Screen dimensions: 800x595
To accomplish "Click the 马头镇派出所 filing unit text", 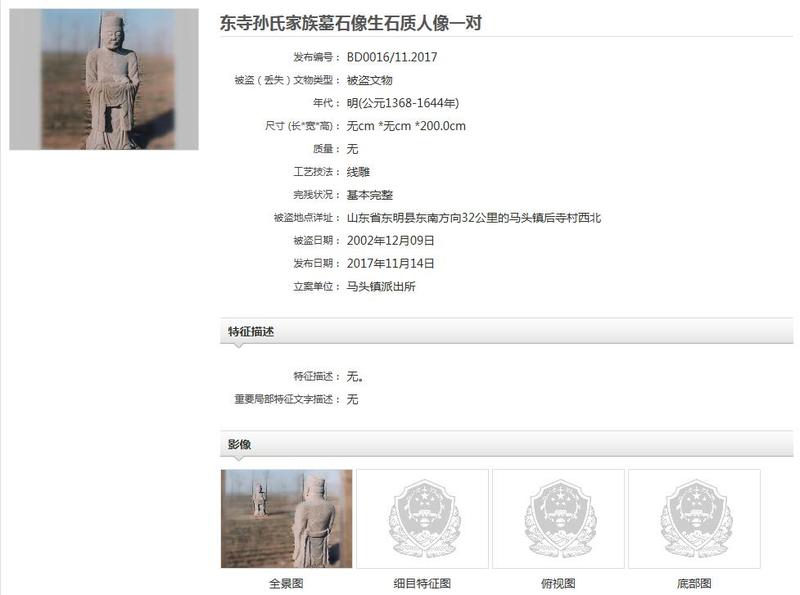I will click(381, 286).
